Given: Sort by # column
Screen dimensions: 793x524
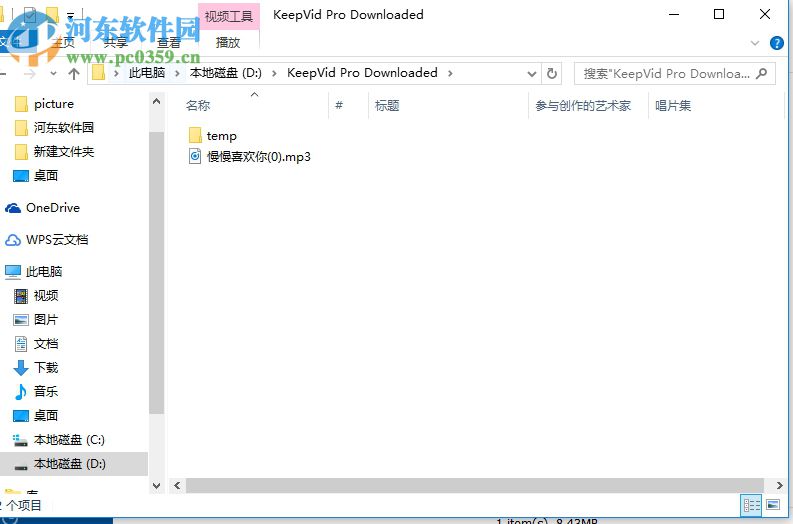Looking at the screenshot, I should 339,106.
